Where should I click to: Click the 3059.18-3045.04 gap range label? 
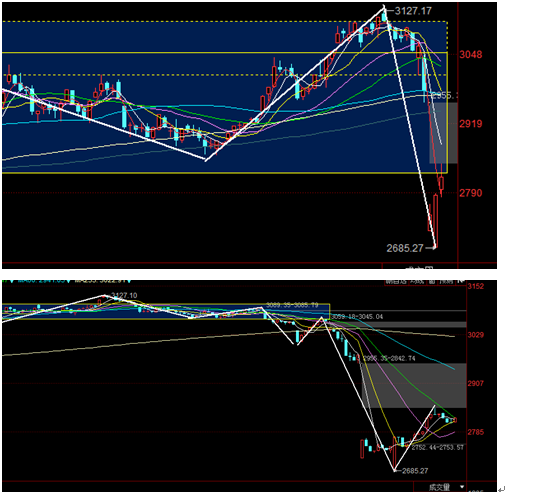tap(357, 317)
